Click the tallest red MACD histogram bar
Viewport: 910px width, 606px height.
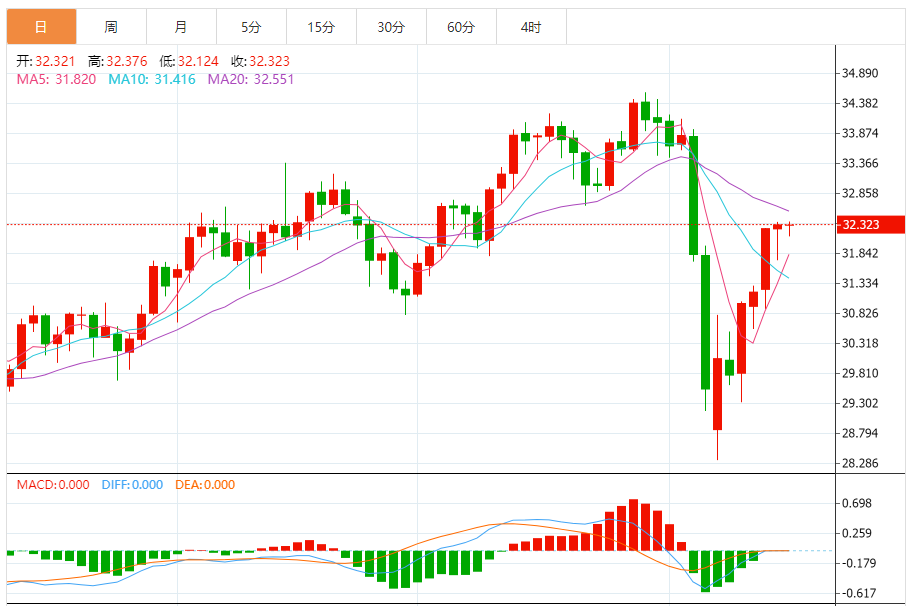pyautogui.click(x=634, y=525)
